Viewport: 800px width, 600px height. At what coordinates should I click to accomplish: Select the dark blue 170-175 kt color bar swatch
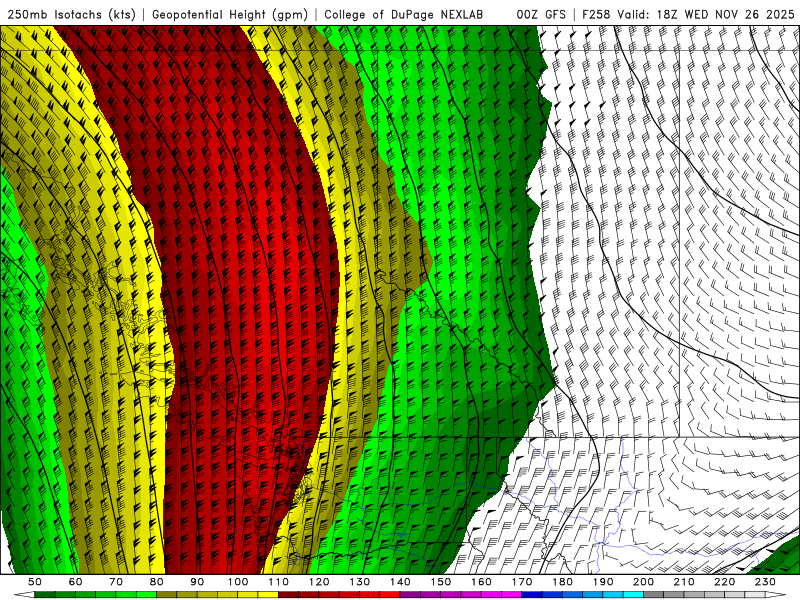click(x=532, y=595)
